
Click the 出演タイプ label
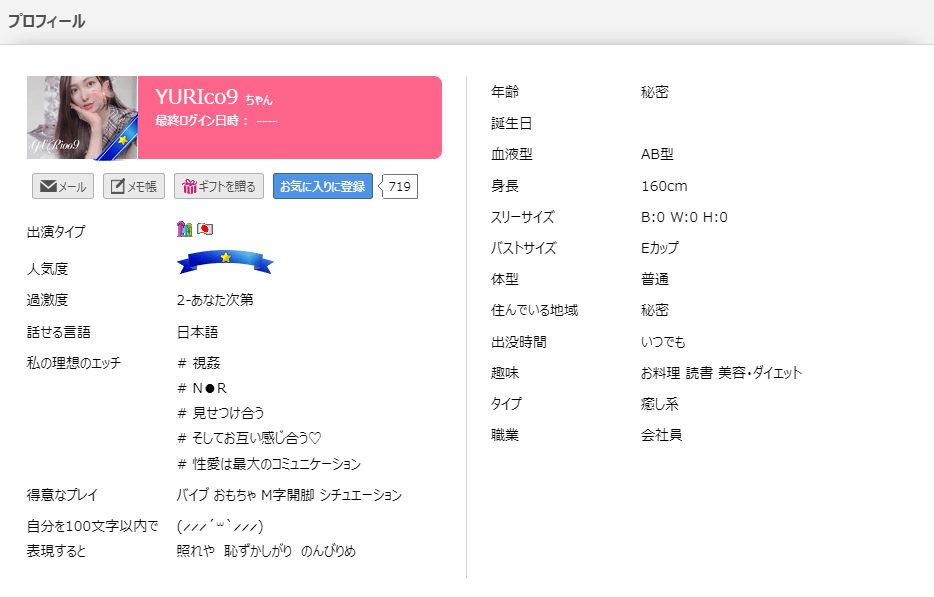coord(56,232)
